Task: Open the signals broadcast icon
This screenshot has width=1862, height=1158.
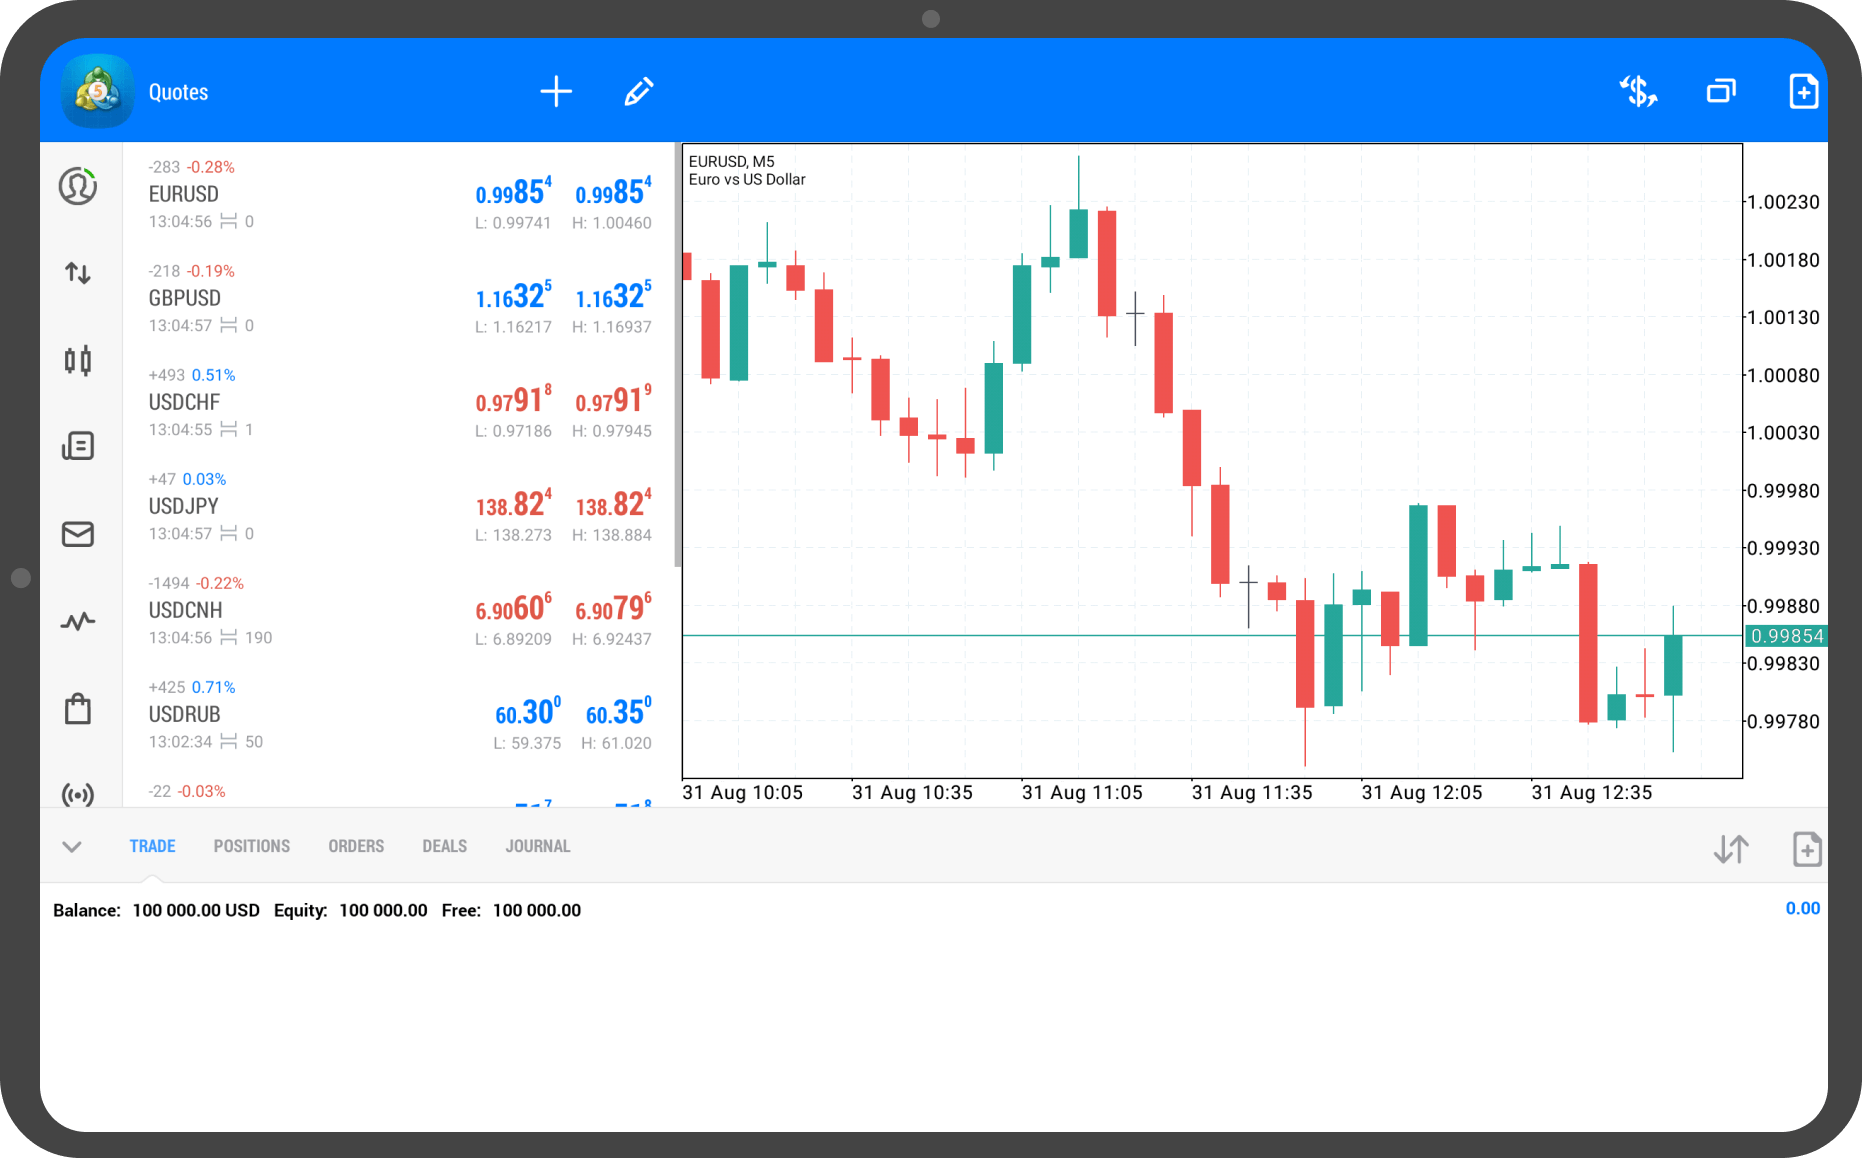Action: [x=78, y=794]
